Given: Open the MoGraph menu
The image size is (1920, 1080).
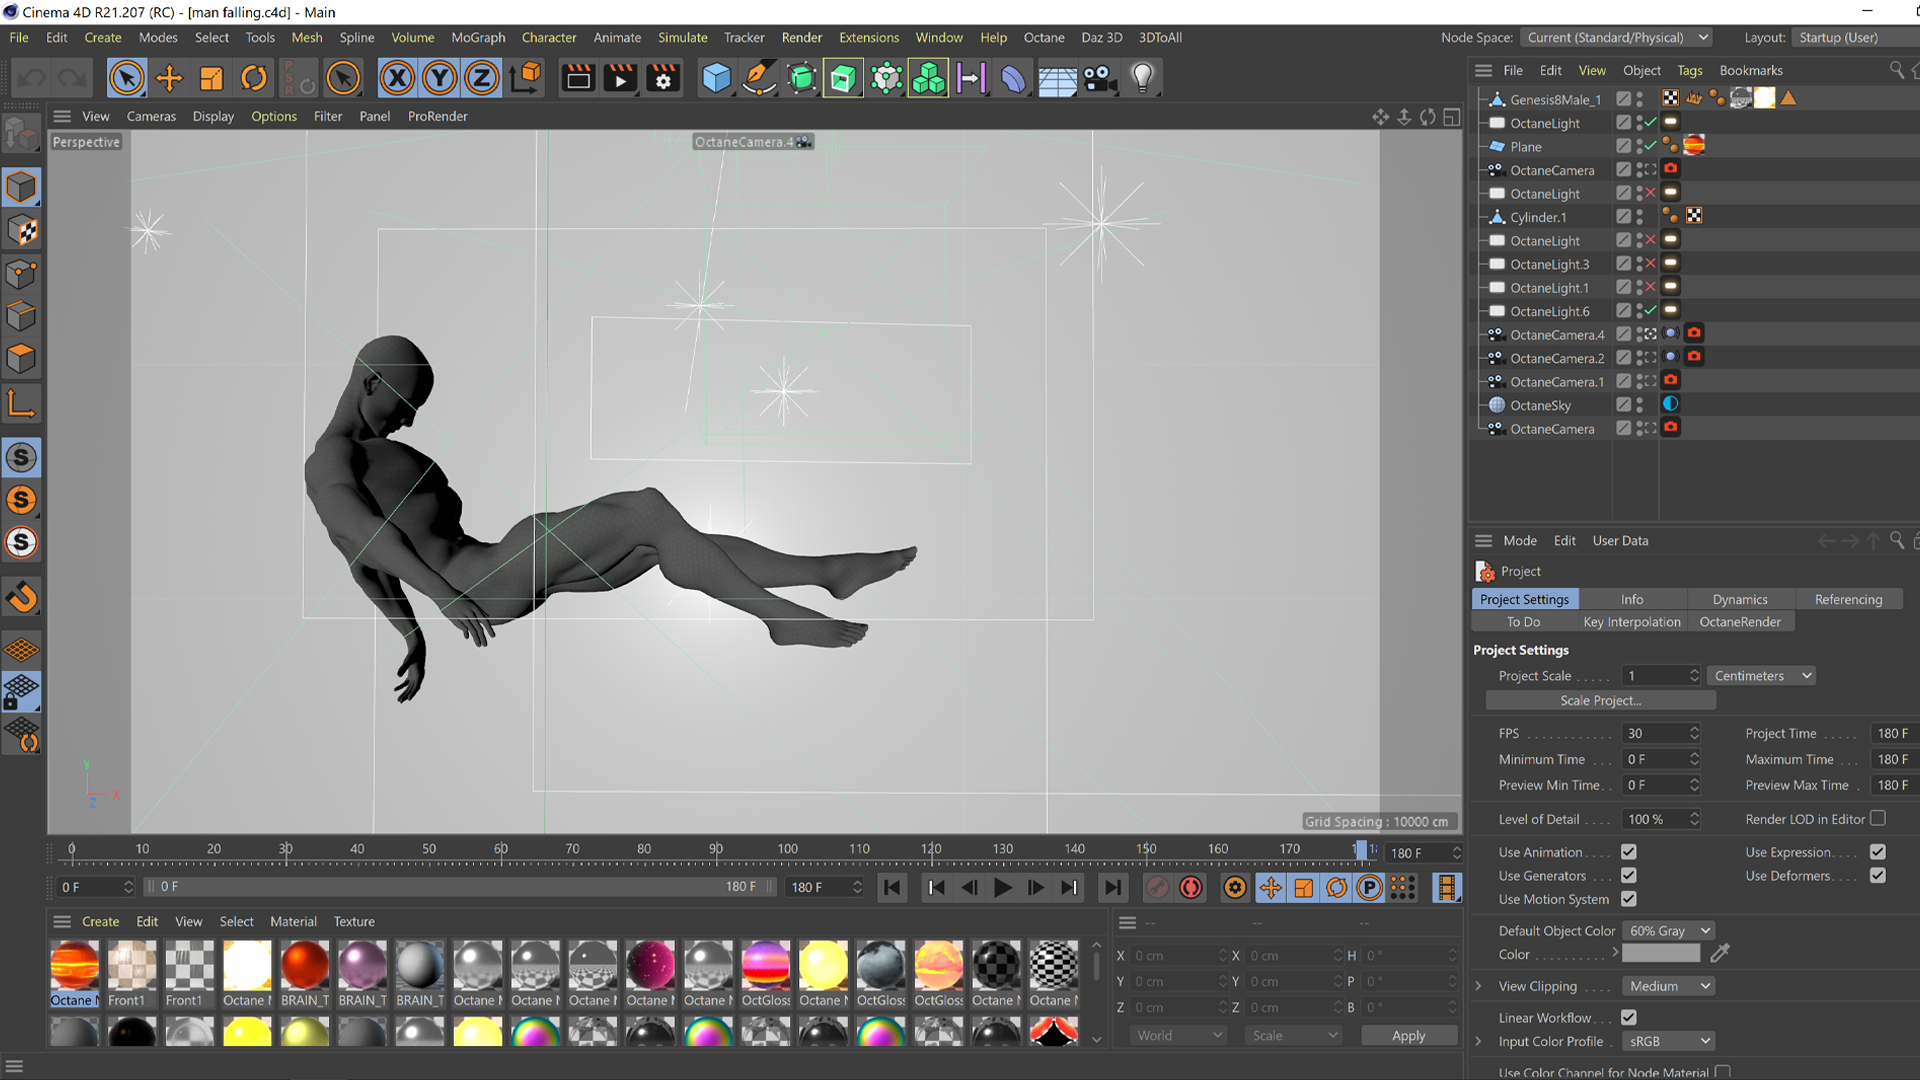Looking at the screenshot, I should (x=478, y=37).
